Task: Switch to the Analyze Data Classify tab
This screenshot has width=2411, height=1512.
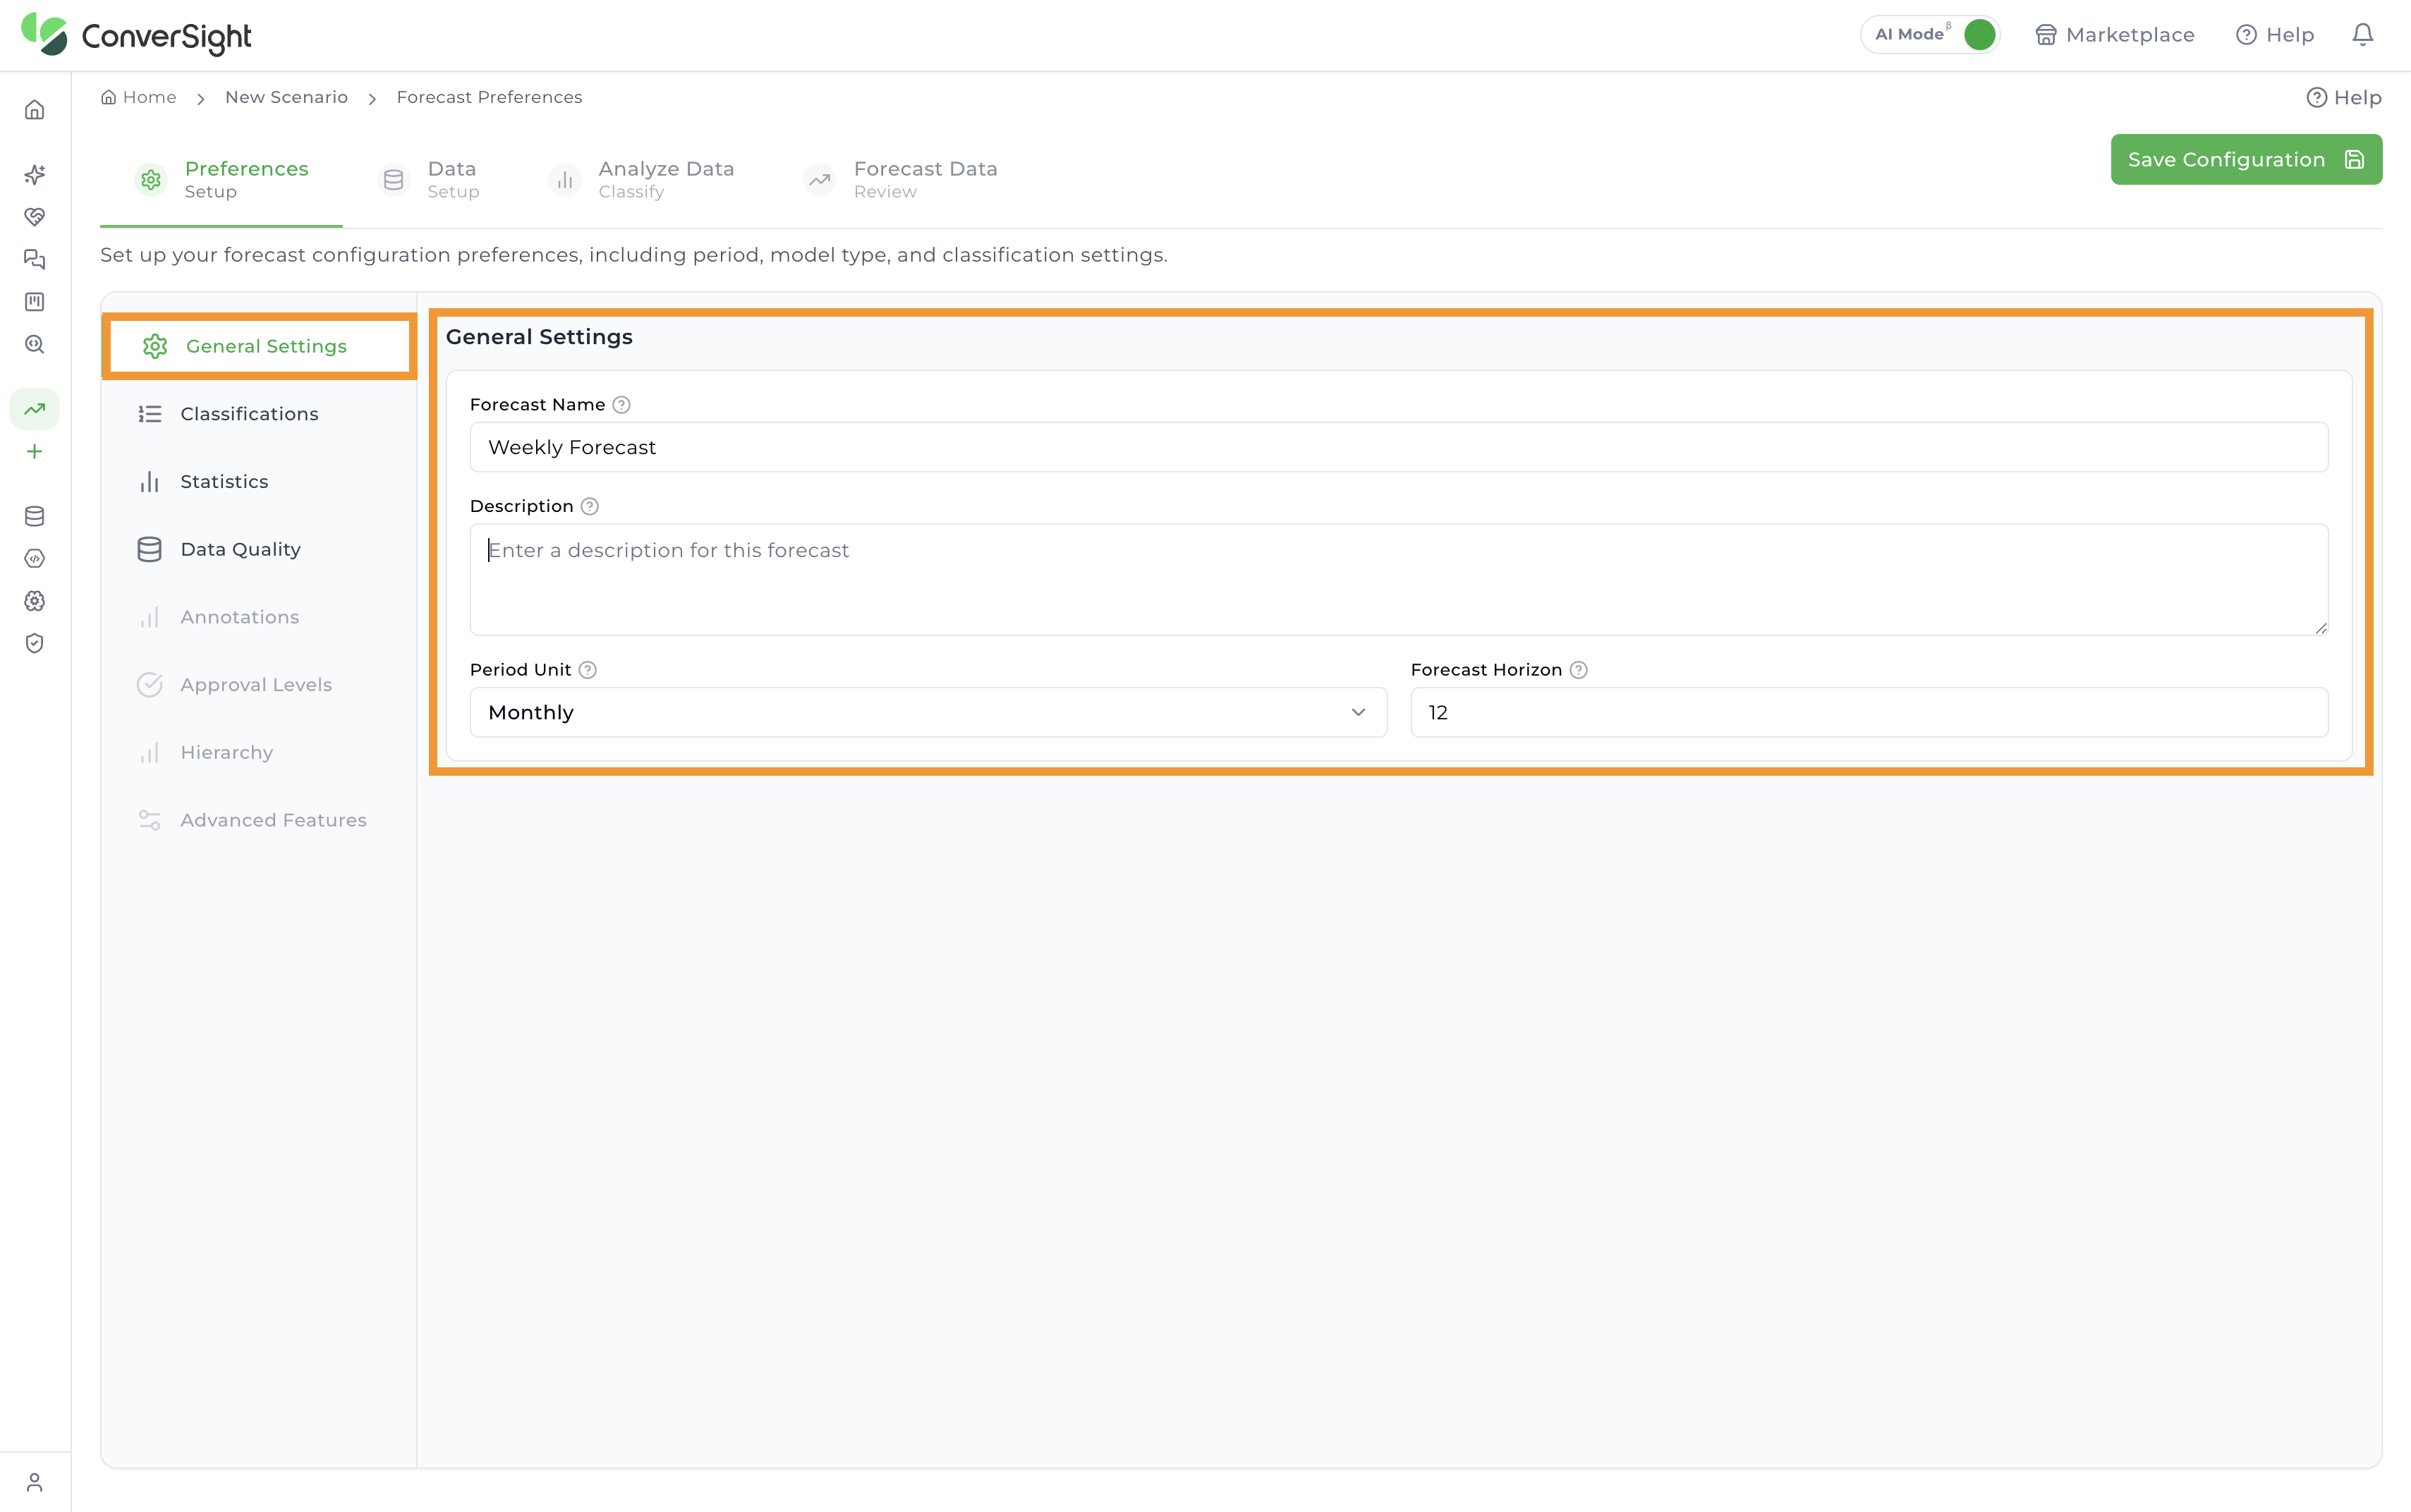Action: tap(642, 180)
